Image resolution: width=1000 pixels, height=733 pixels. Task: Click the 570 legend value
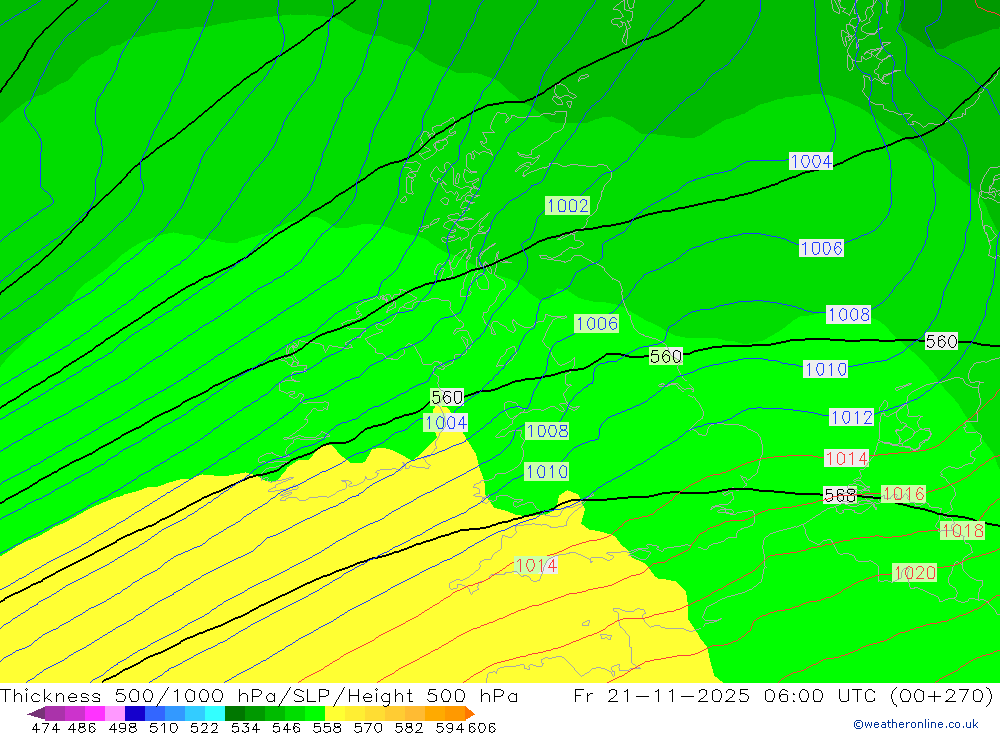coord(367,727)
